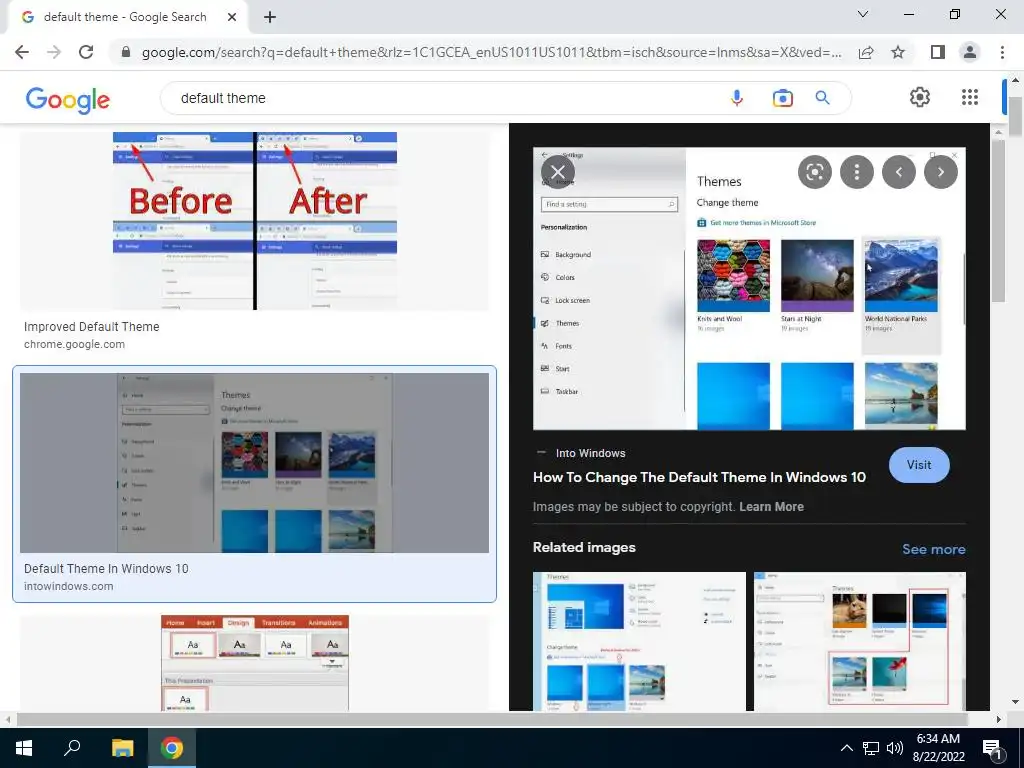Reload the current page

tap(86, 52)
